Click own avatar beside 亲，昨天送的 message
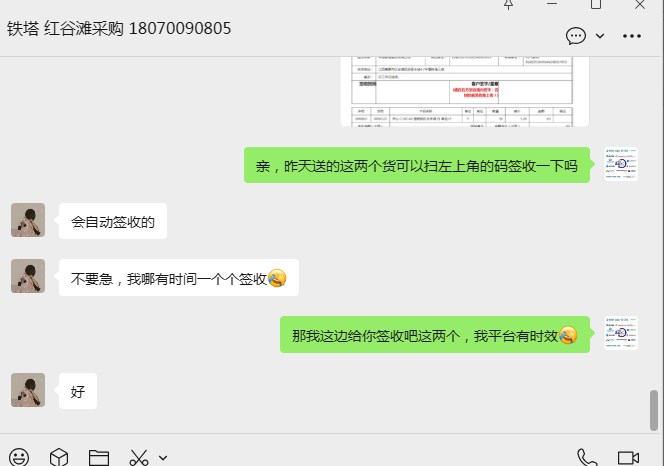The width and height of the screenshot is (664, 466). click(621, 164)
